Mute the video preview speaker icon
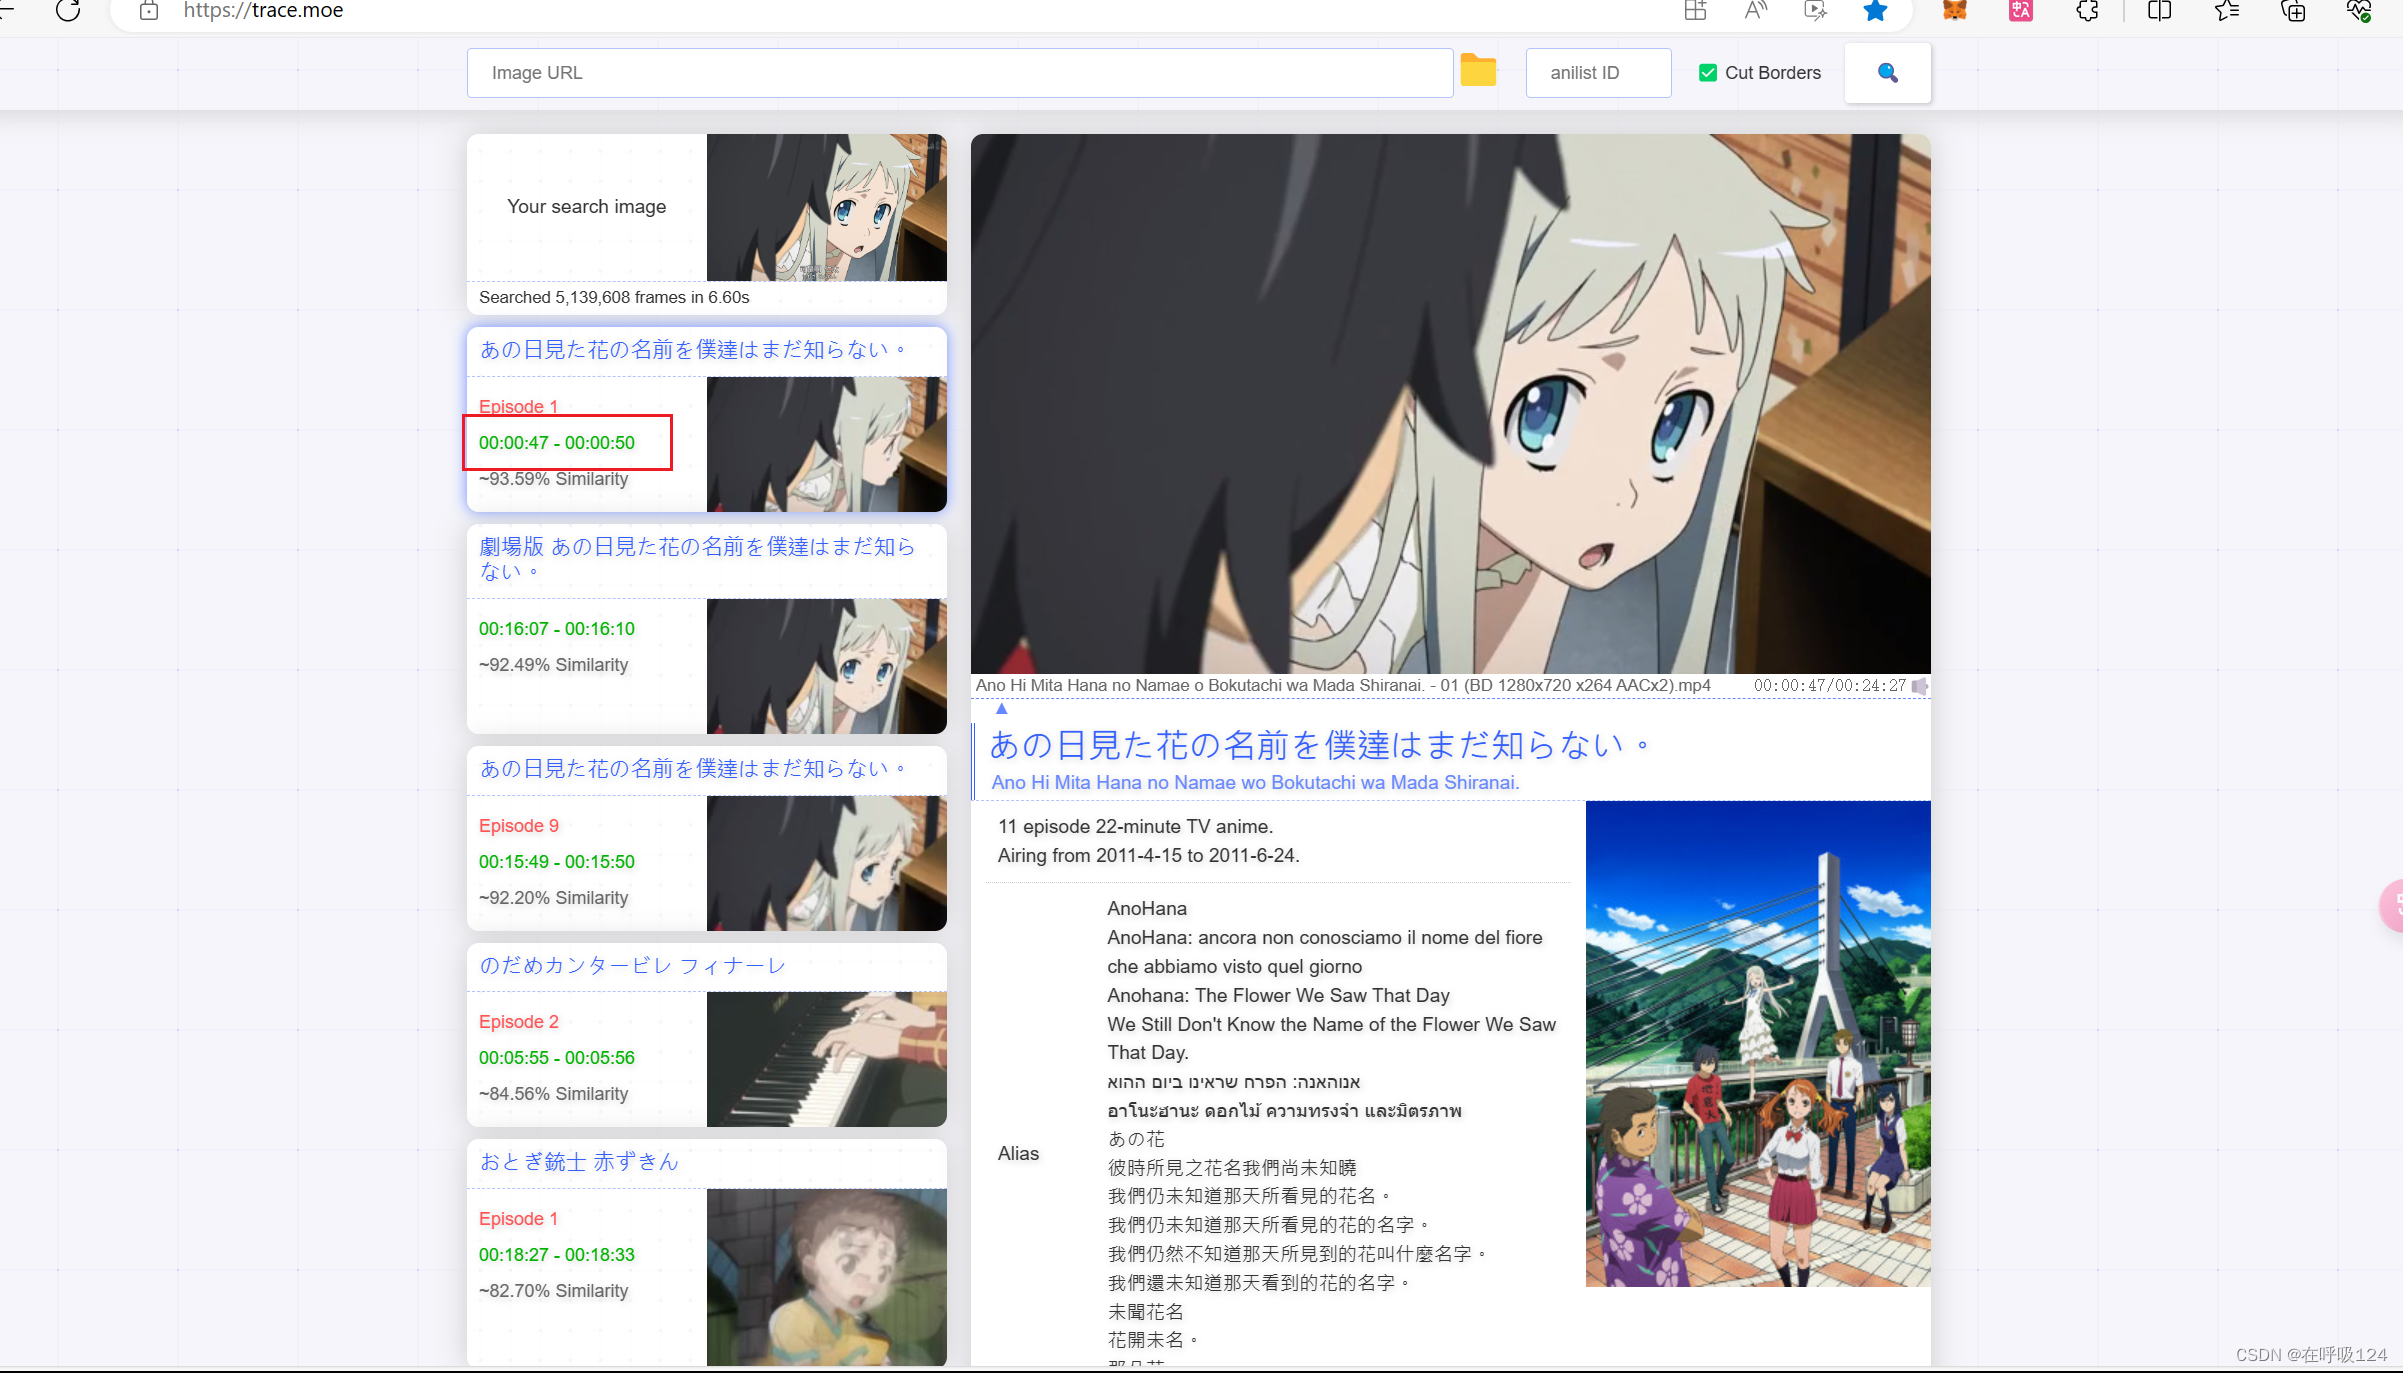Screen dimensions: 2403x1373 coord(1919,686)
